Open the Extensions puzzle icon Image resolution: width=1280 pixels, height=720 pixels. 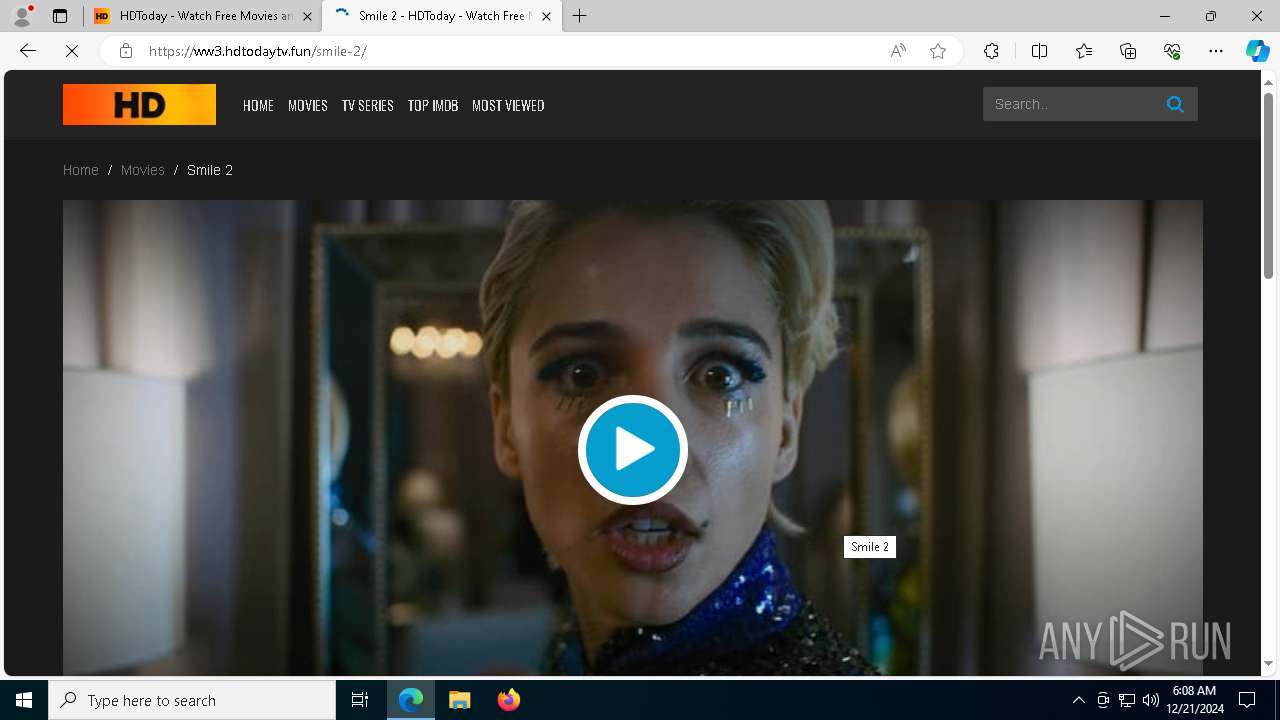tap(991, 51)
